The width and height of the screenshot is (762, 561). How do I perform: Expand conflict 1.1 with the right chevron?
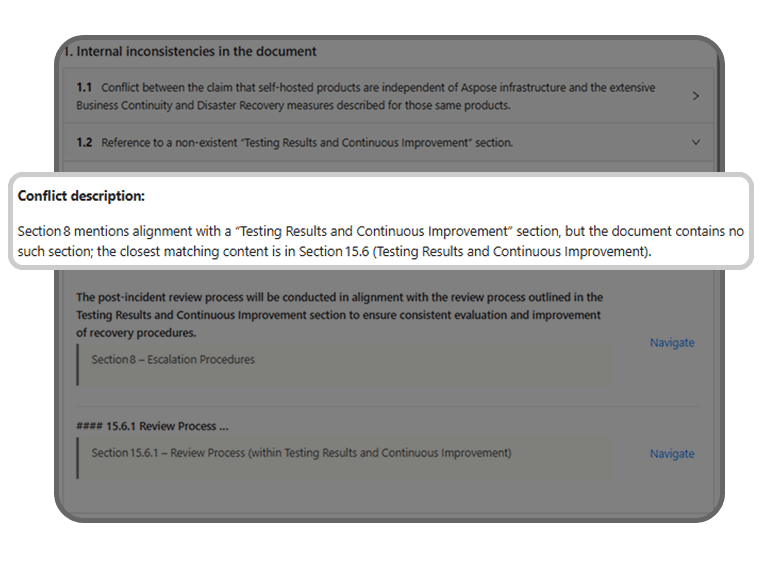[x=696, y=96]
